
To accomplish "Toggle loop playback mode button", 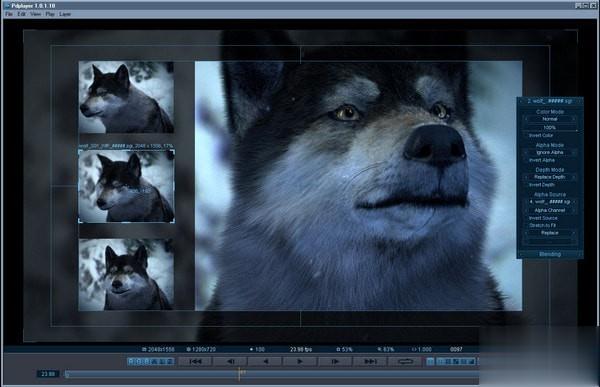I will coord(405,361).
